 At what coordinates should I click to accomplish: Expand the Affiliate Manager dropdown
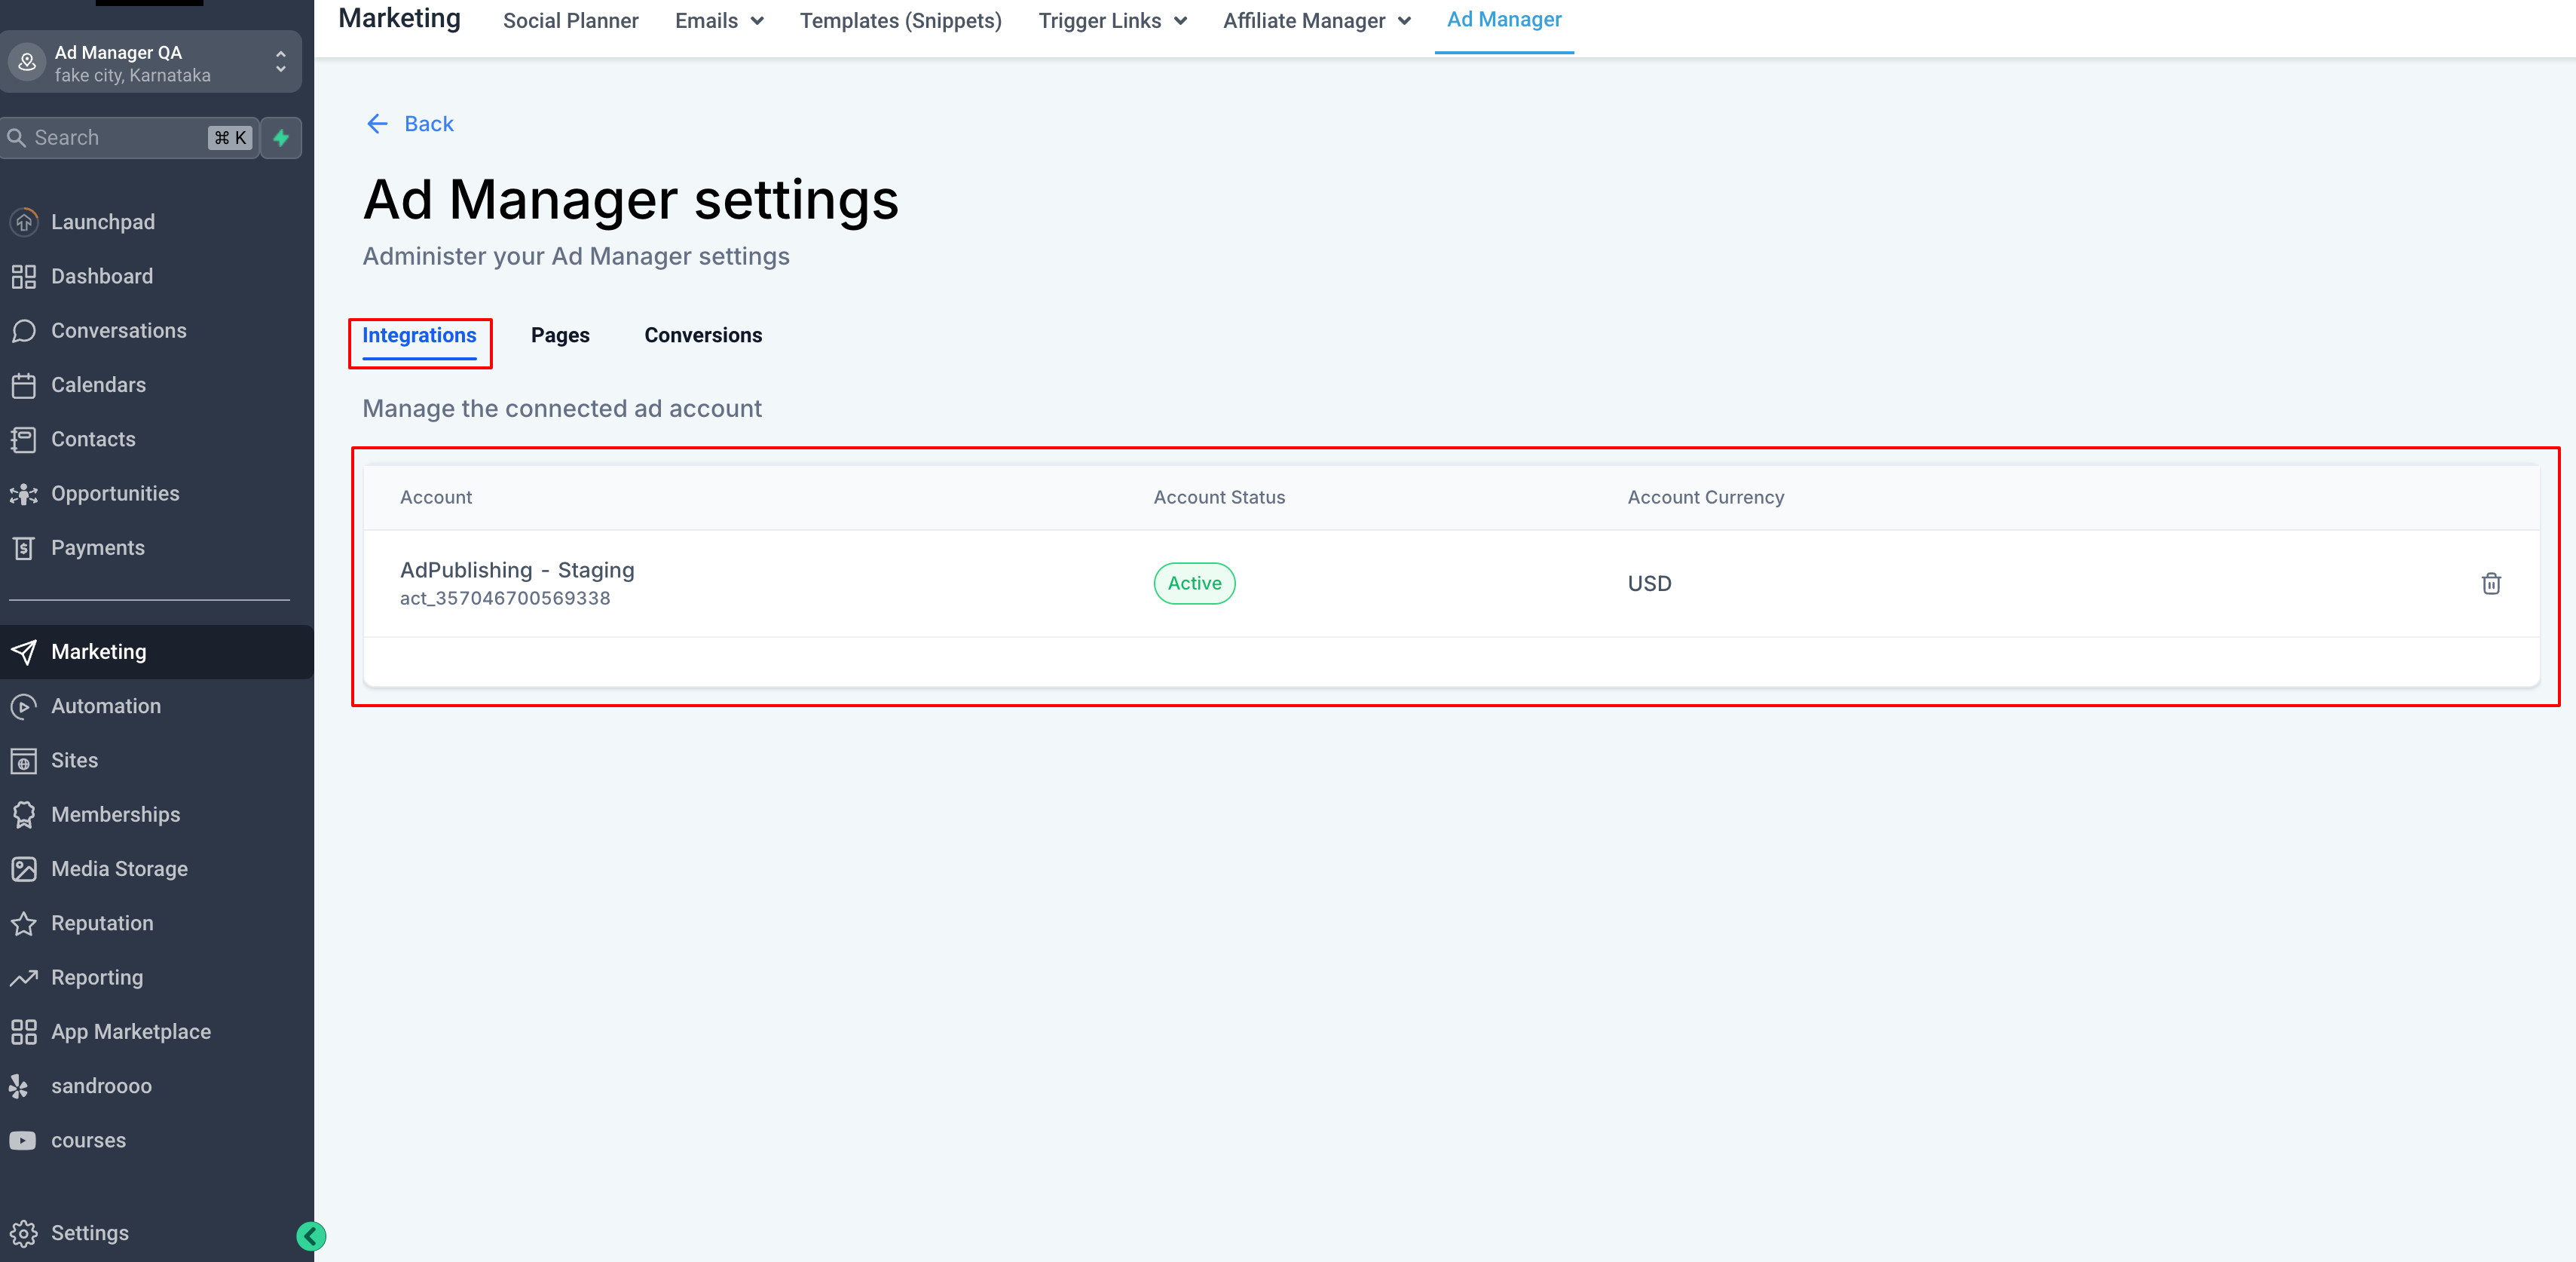pos(1316,21)
